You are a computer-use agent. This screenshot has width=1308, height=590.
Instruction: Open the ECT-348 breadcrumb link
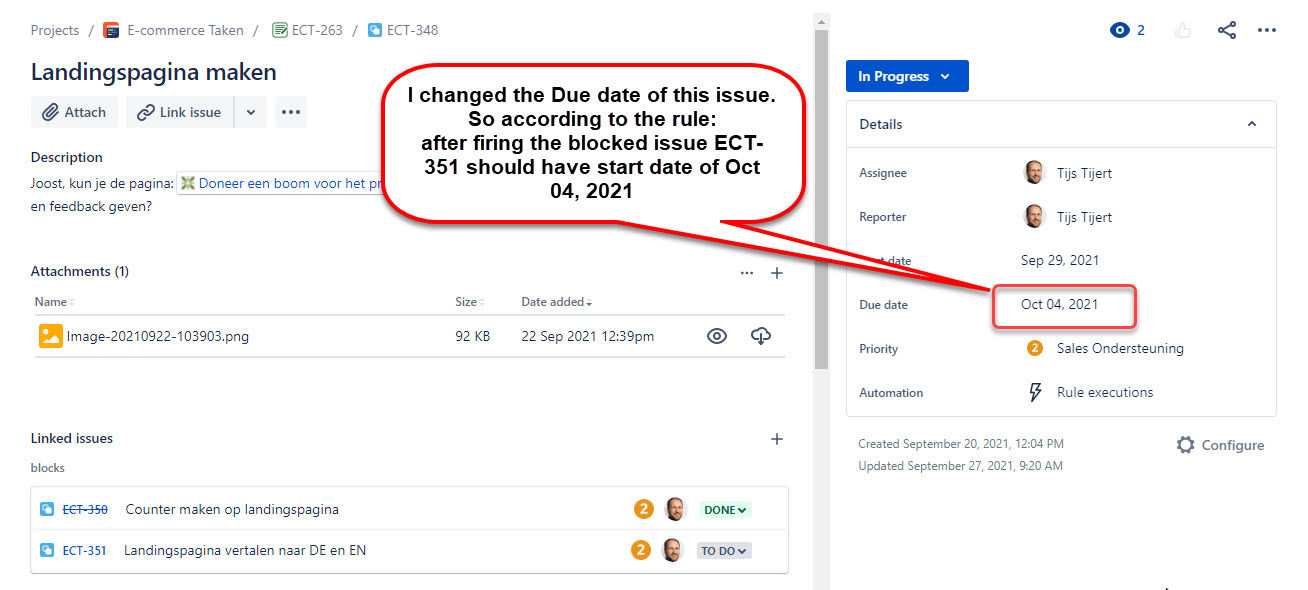pyautogui.click(x=412, y=30)
